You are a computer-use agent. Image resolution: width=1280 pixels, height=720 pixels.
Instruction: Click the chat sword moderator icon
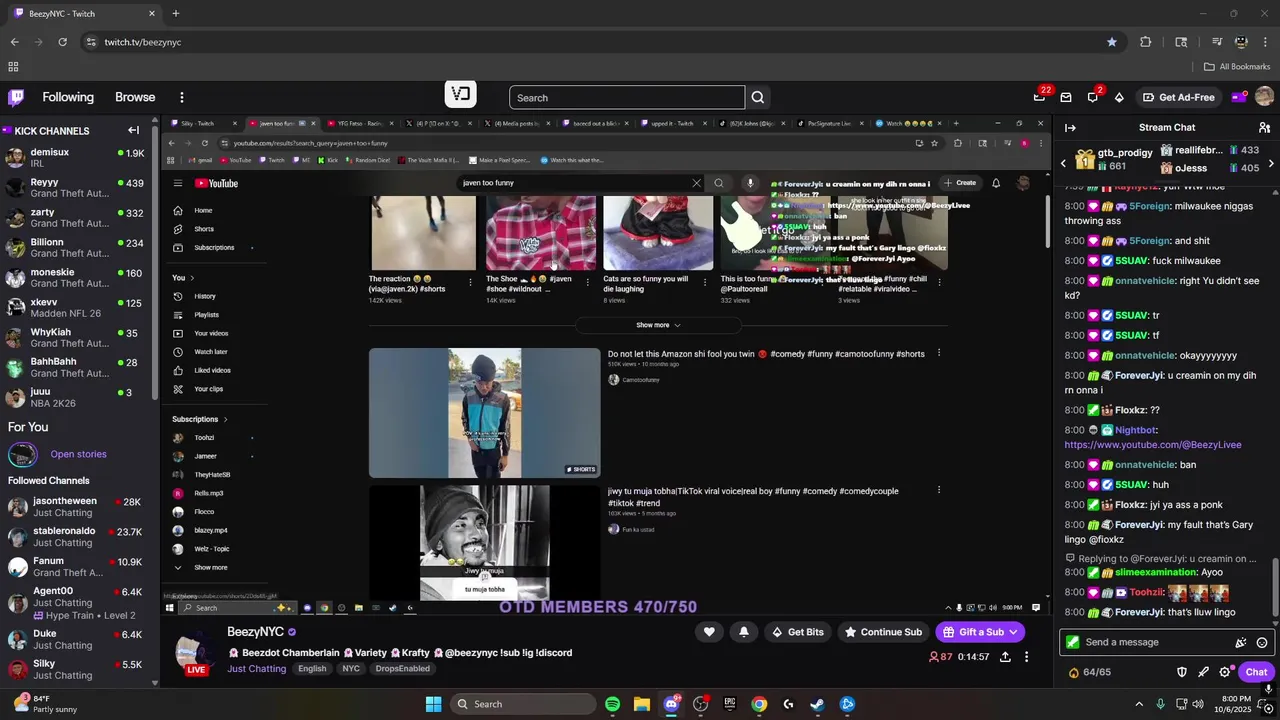(1203, 672)
